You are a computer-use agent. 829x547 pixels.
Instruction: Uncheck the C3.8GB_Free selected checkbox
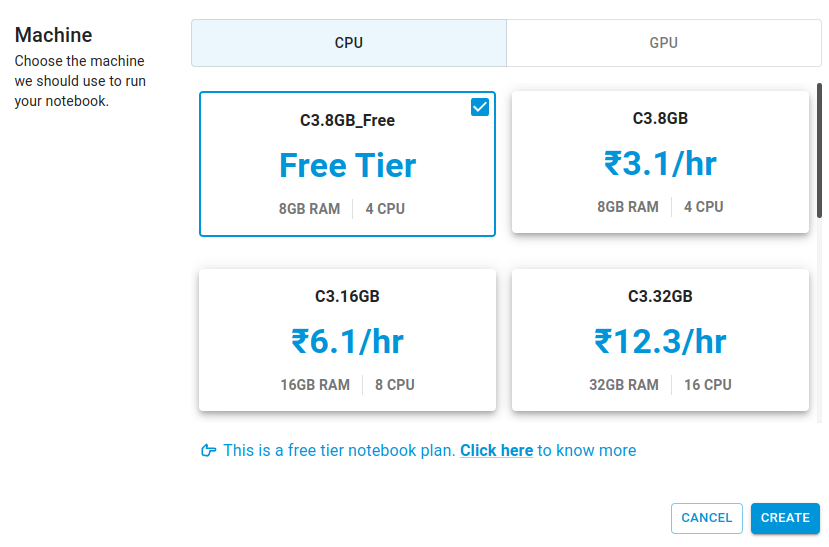tap(480, 107)
